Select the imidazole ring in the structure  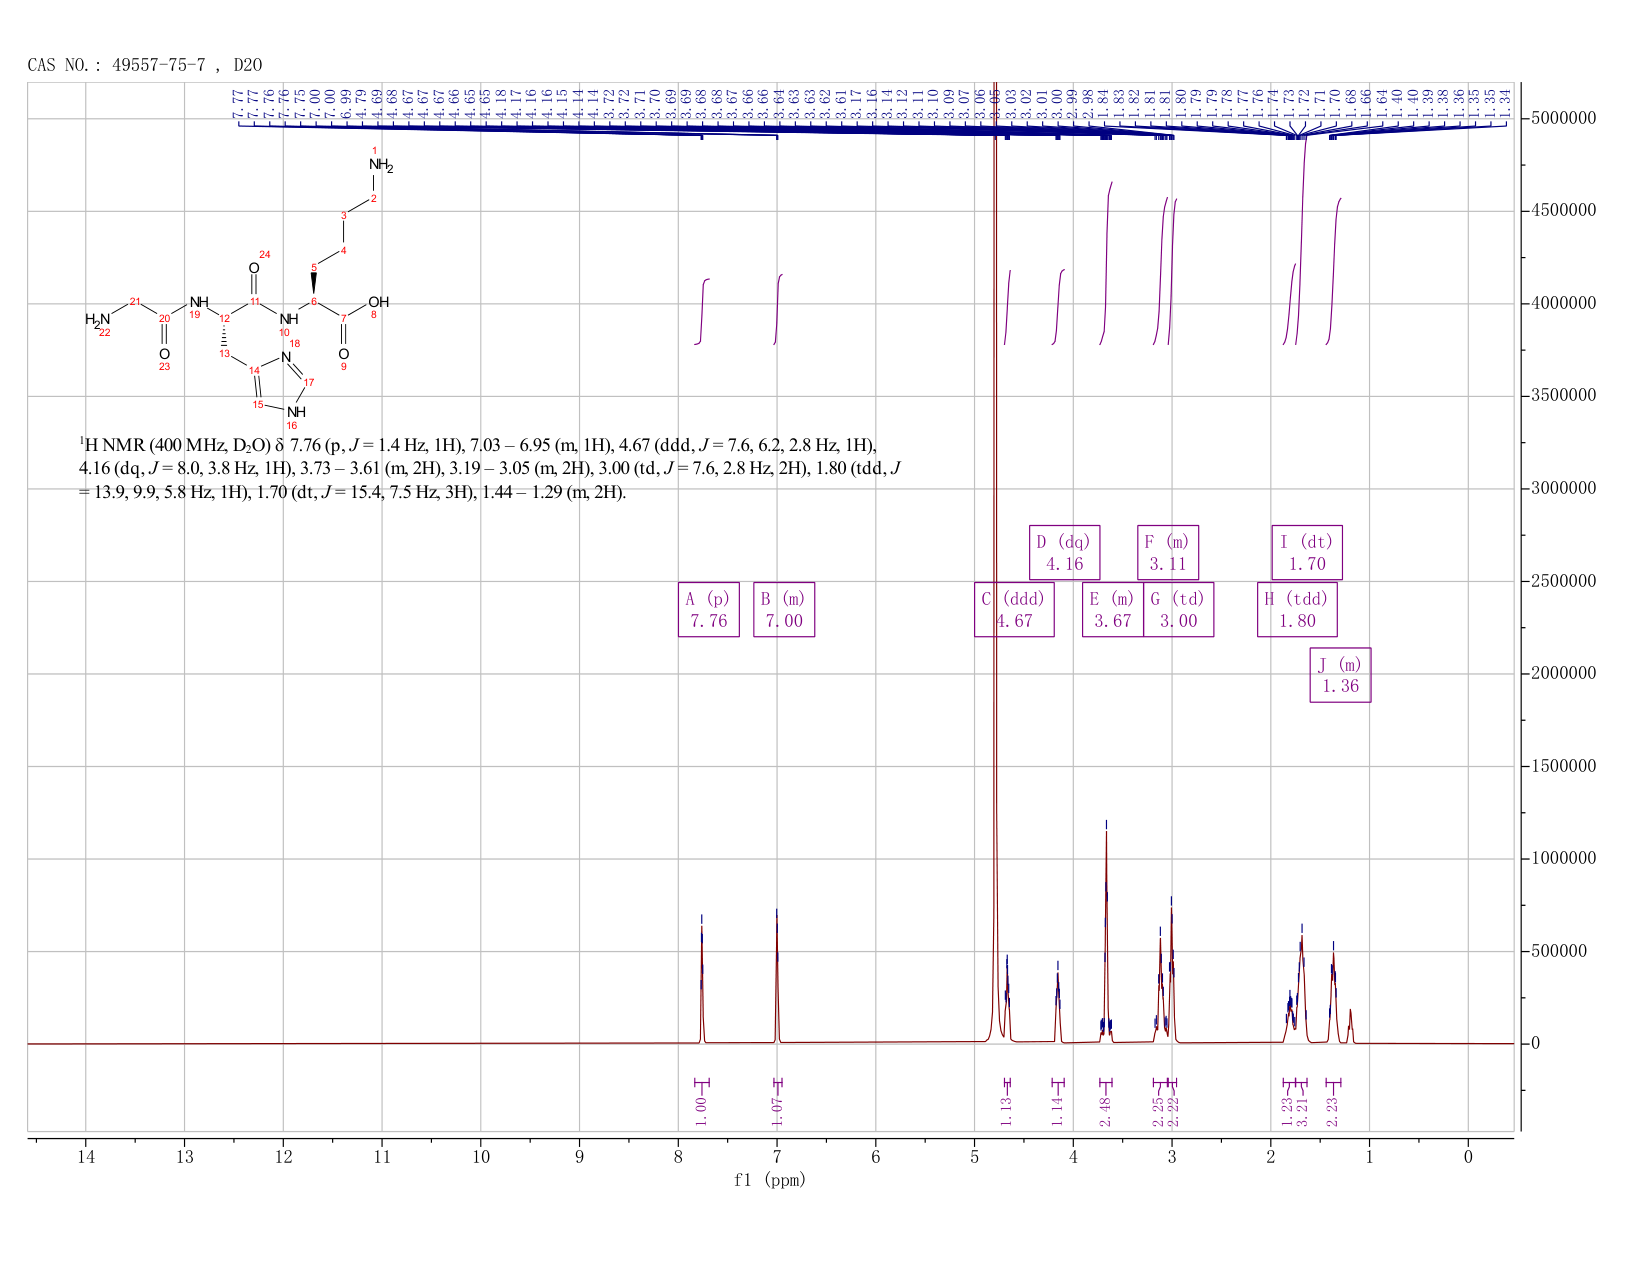point(280,385)
